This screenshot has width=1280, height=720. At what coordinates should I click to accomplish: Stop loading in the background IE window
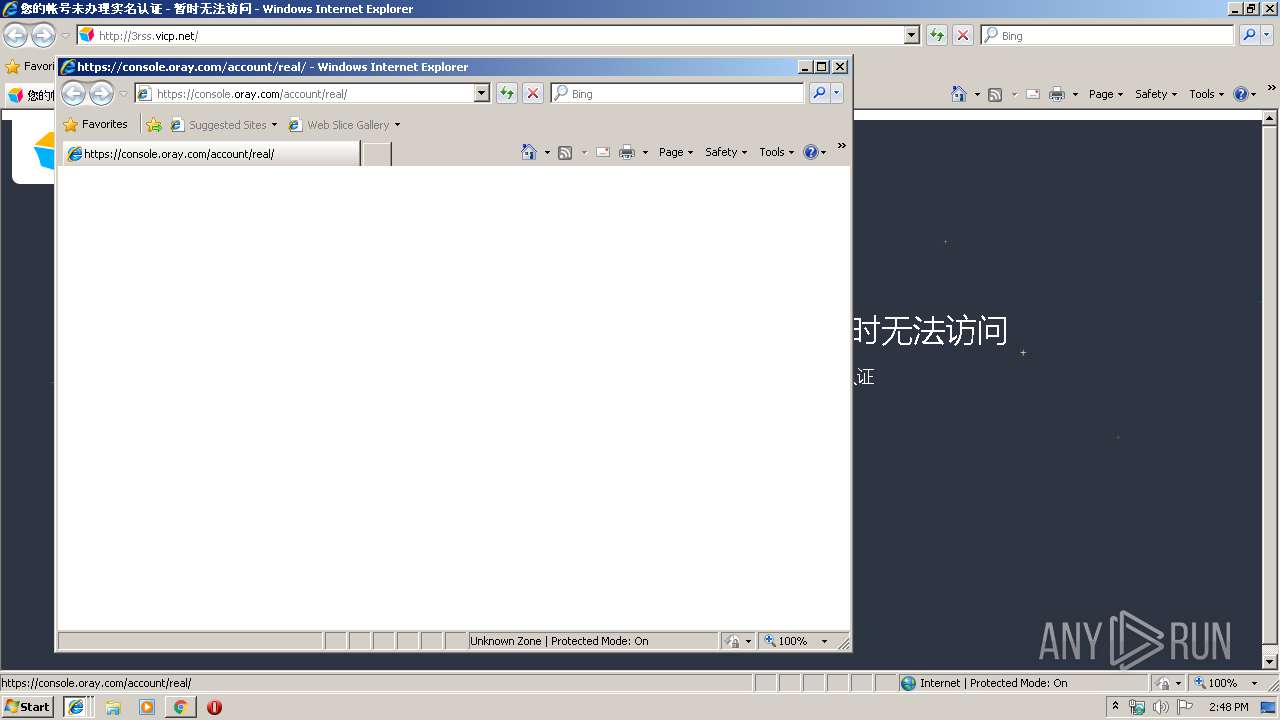coord(963,35)
